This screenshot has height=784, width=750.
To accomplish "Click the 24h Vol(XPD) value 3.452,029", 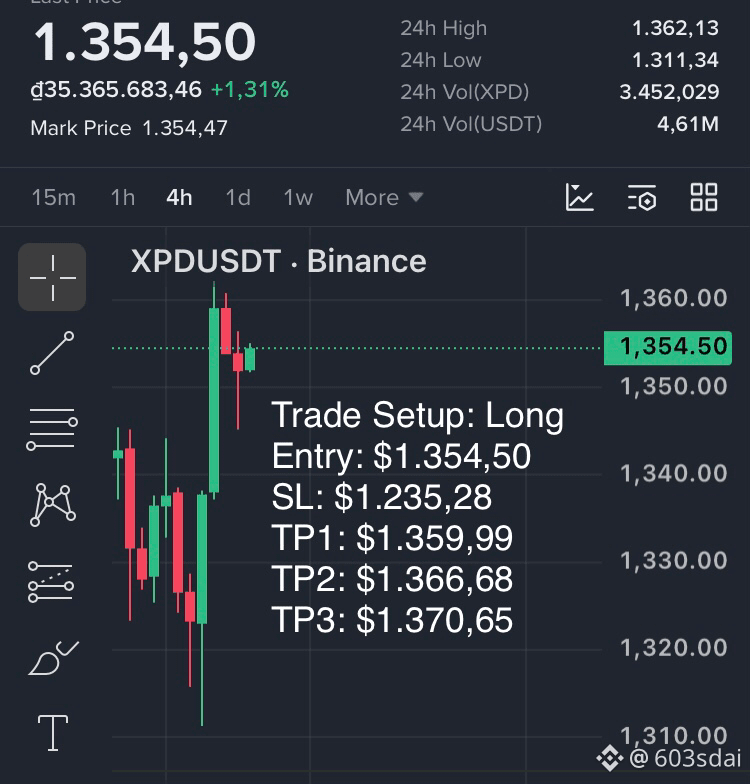I will [669, 92].
